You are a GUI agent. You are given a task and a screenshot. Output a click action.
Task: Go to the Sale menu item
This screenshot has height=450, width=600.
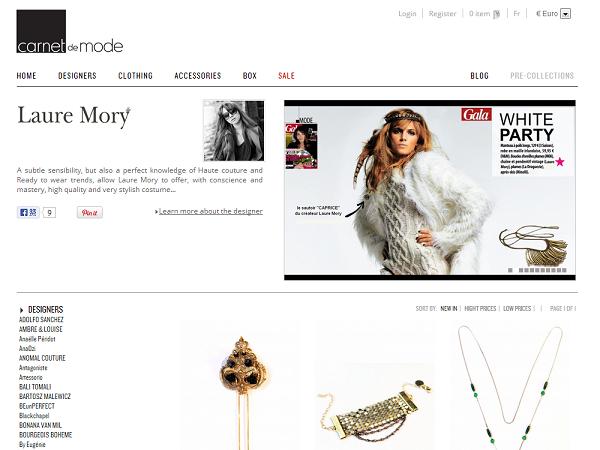coord(286,76)
